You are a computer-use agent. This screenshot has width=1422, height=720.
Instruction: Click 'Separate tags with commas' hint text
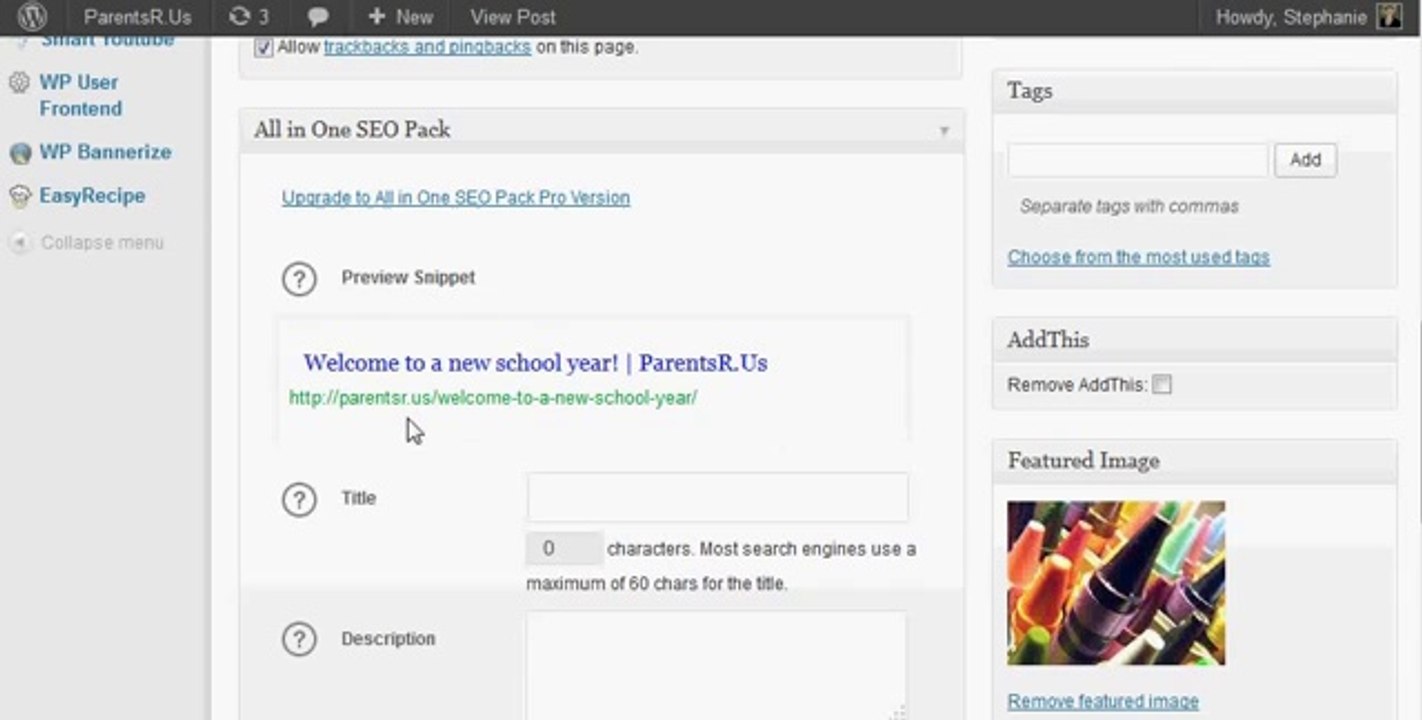tap(1129, 207)
